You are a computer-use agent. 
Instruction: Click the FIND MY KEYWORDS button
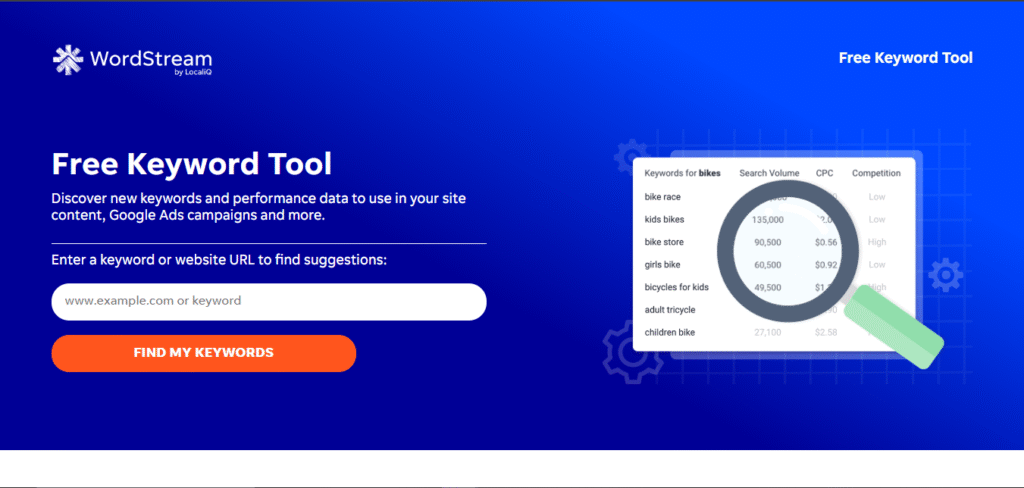pos(204,353)
